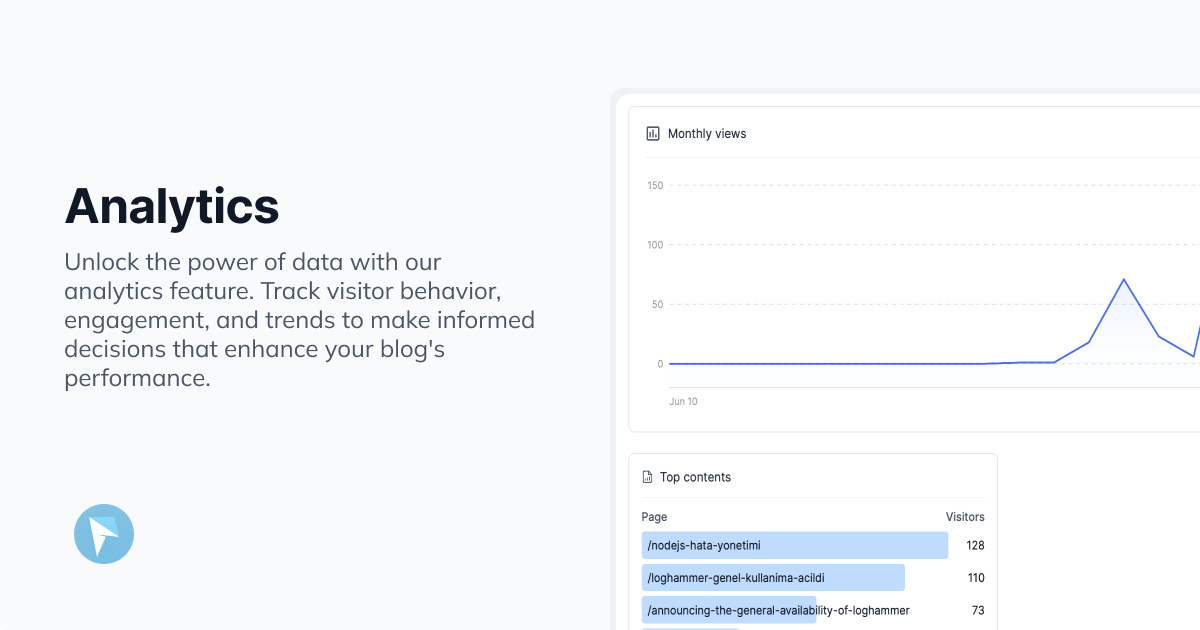This screenshot has width=1200, height=630.
Task: Click the Monthly views chart icon
Action: coord(653,133)
